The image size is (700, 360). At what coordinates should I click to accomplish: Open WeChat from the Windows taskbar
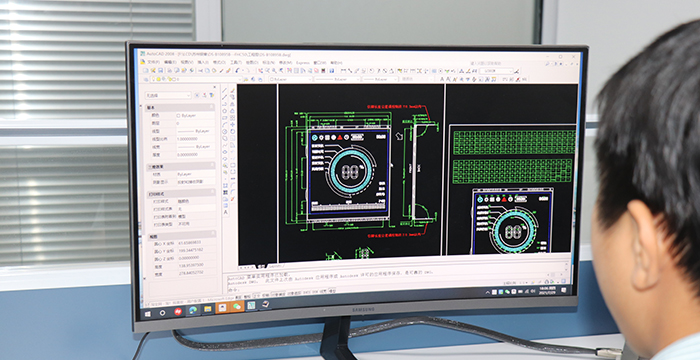[x=237, y=306]
